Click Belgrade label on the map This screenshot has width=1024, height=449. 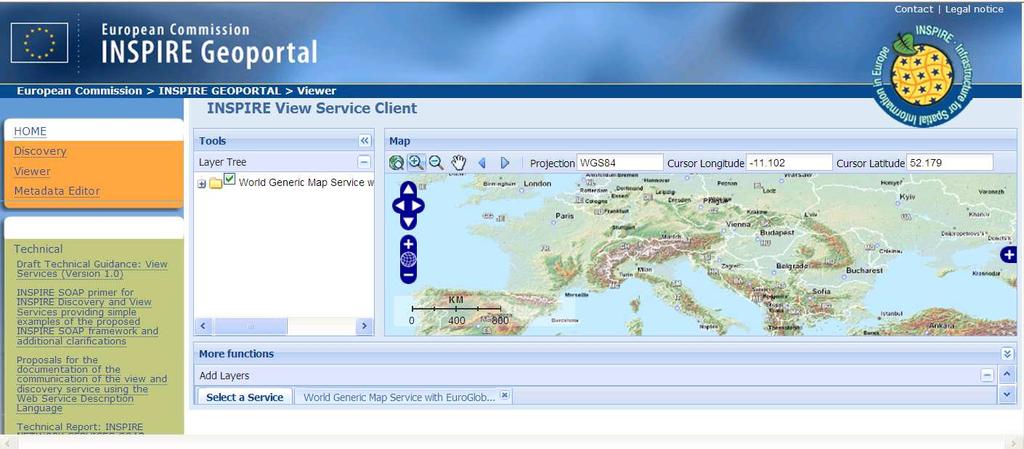[793, 266]
